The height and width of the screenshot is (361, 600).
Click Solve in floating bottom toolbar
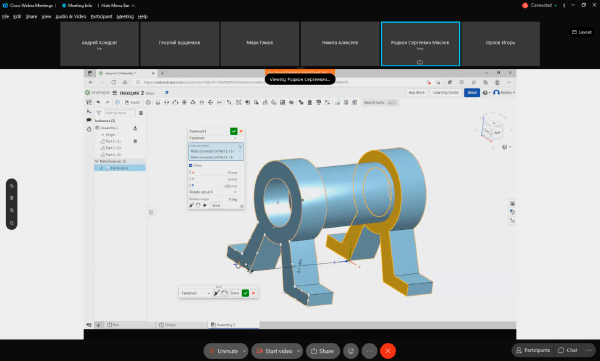pyautogui.click(x=235, y=293)
